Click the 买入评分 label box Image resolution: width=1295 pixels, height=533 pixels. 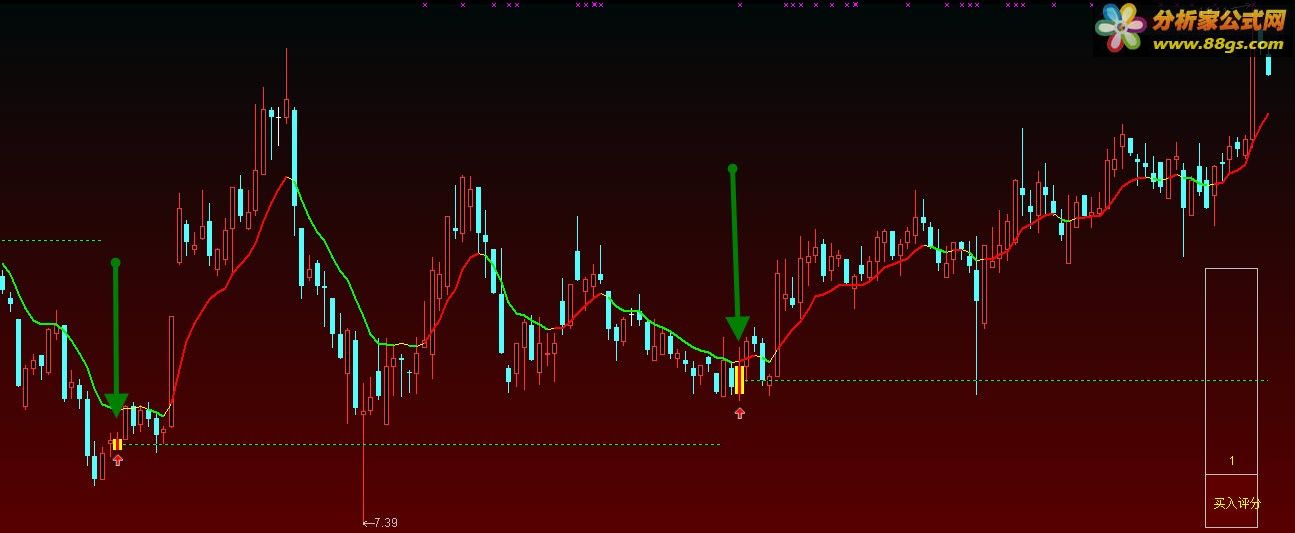coord(1231,503)
